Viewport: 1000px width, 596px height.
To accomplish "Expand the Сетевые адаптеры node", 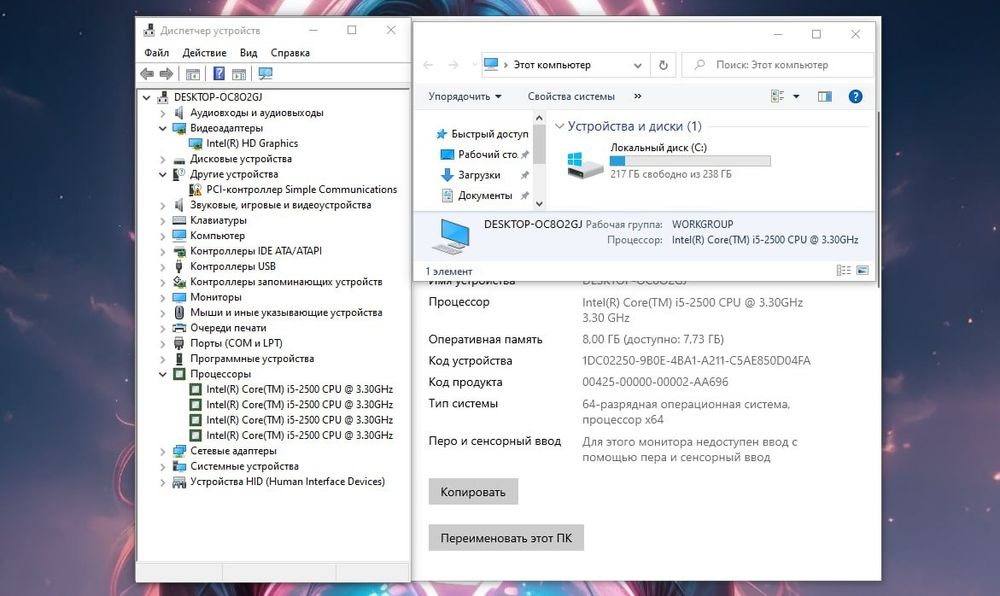I will click(x=163, y=451).
